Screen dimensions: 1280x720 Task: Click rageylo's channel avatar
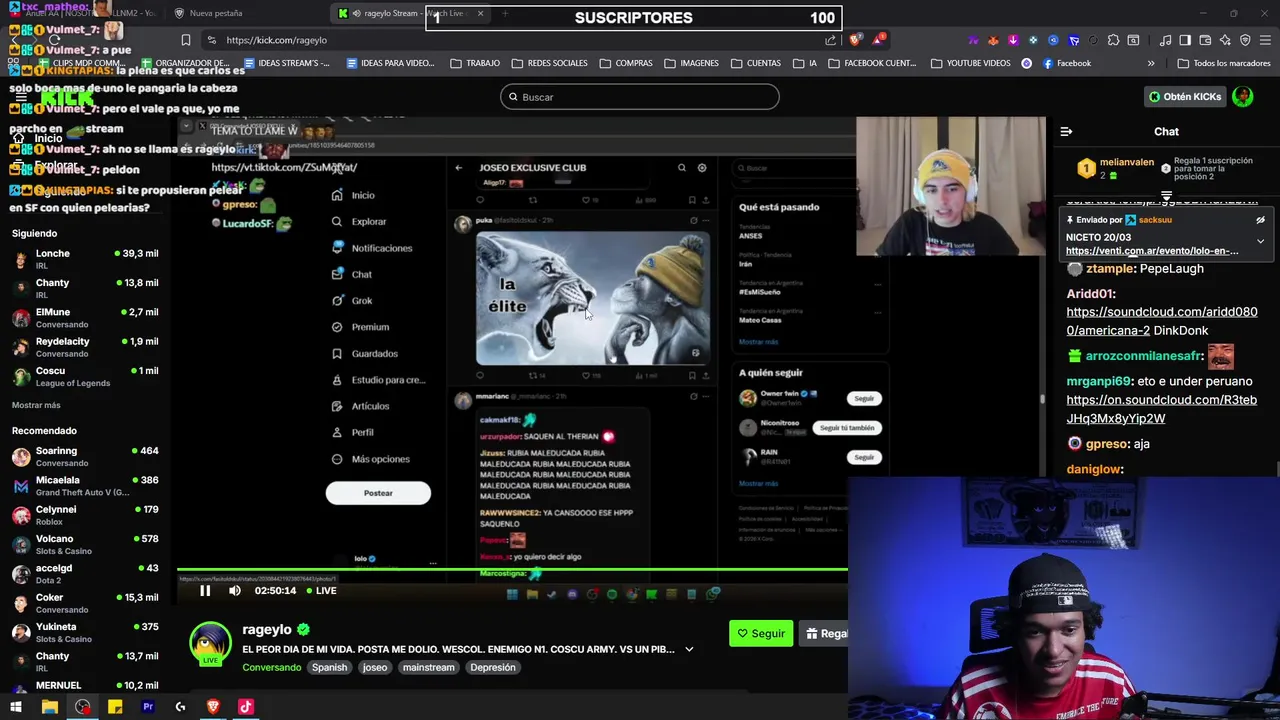click(x=210, y=642)
